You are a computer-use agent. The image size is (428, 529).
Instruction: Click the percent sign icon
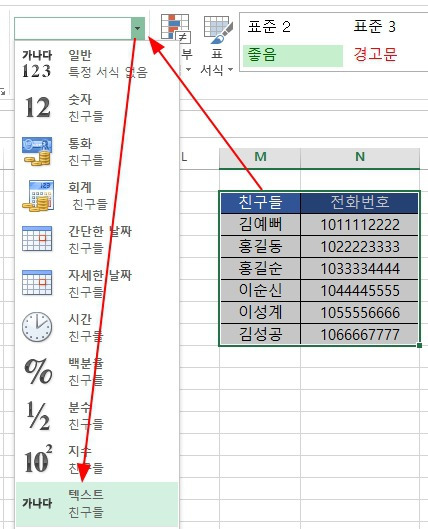[x=38, y=371]
